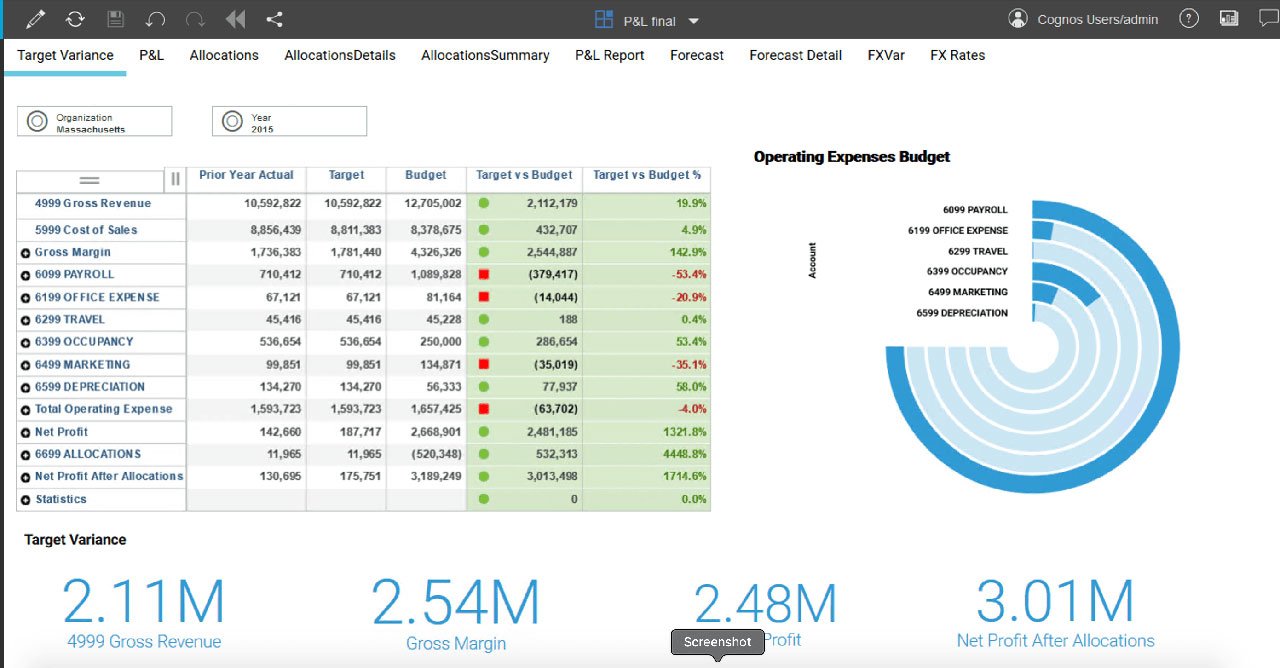This screenshot has width=1280, height=668.
Task: Undo the last action
Action: (x=155, y=19)
